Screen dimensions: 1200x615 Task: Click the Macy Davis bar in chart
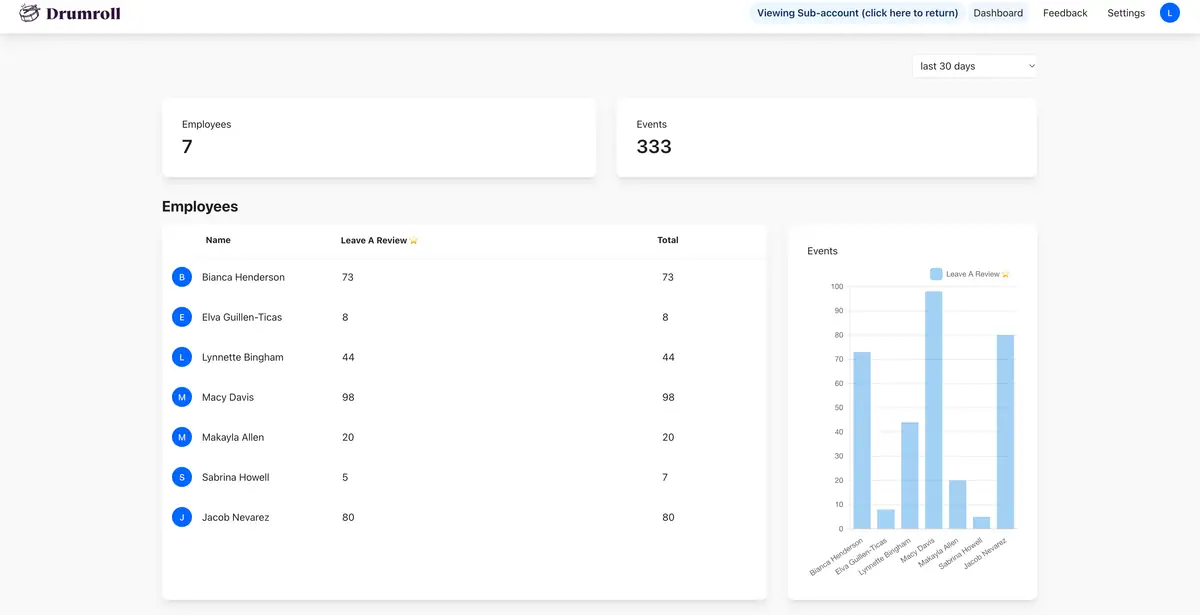point(933,410)
